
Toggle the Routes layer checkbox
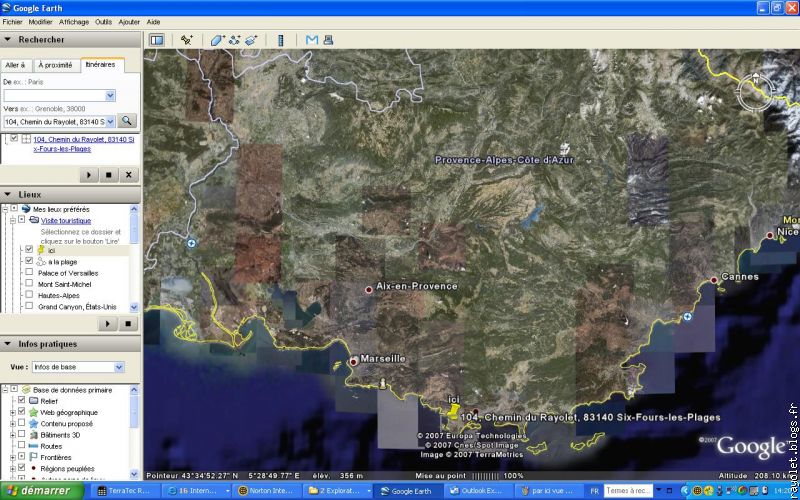tap(21, 446)
